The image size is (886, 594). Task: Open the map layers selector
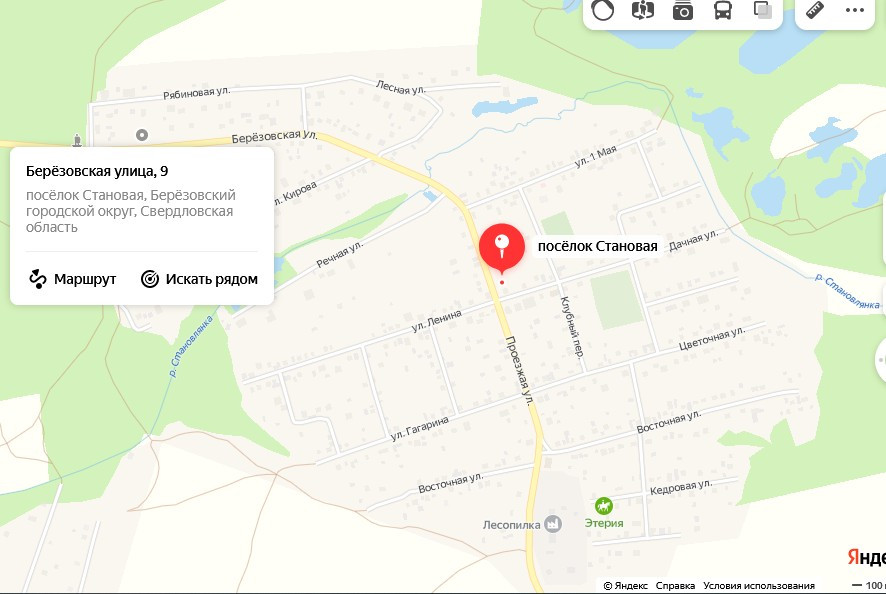[763, 10]
